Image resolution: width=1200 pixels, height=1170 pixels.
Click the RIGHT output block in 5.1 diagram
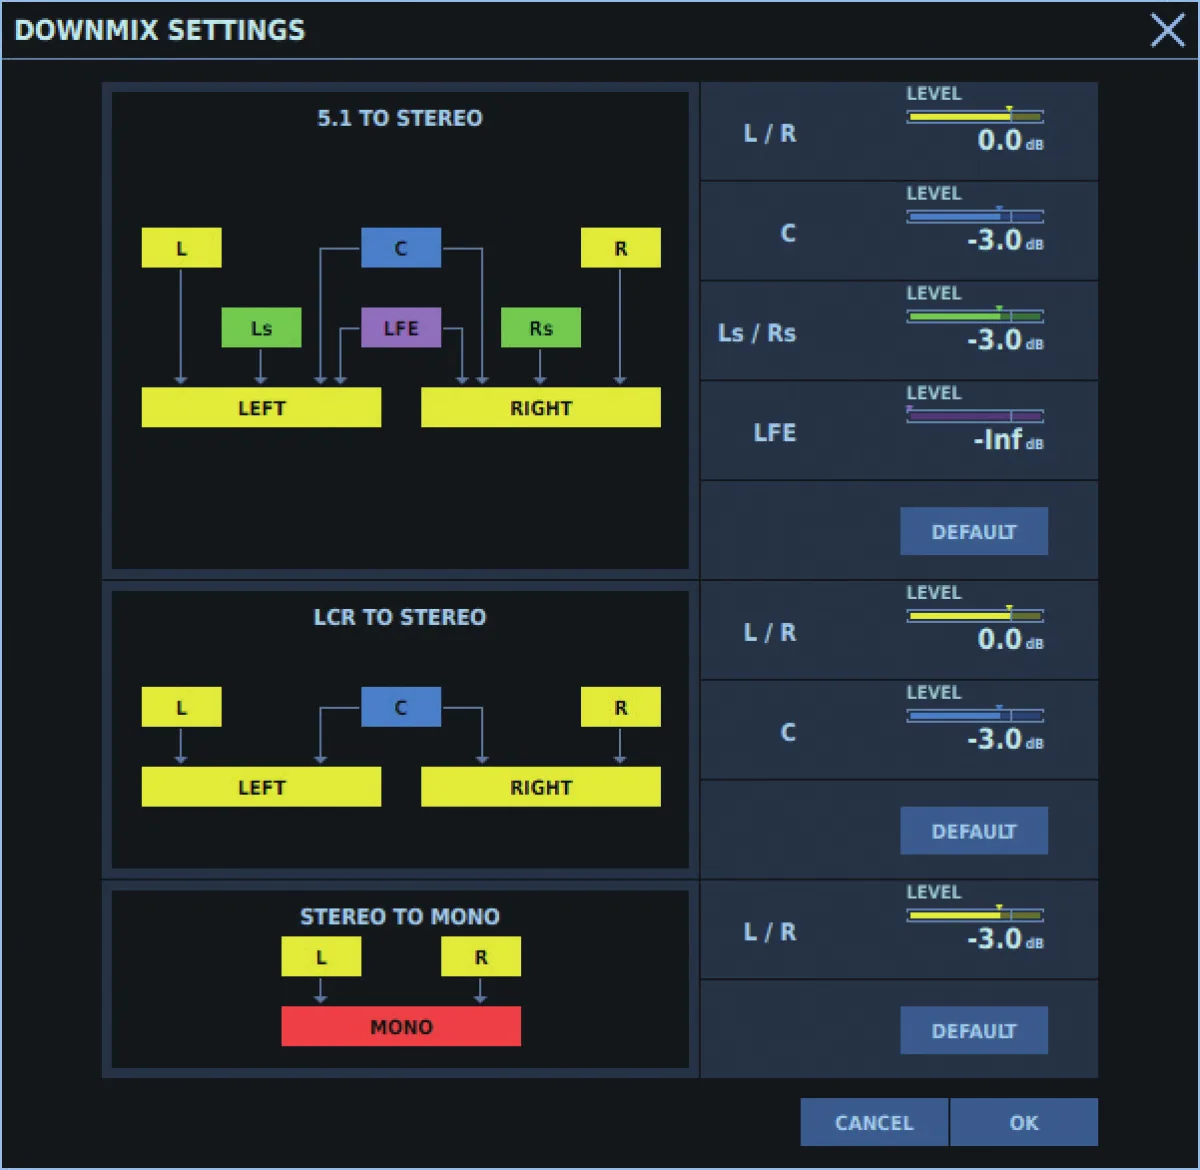coord(541,408)
